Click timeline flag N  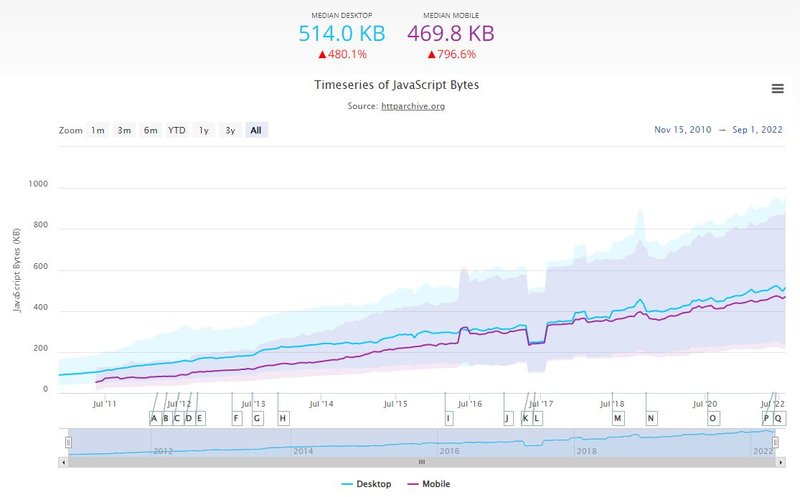(651, 418)
